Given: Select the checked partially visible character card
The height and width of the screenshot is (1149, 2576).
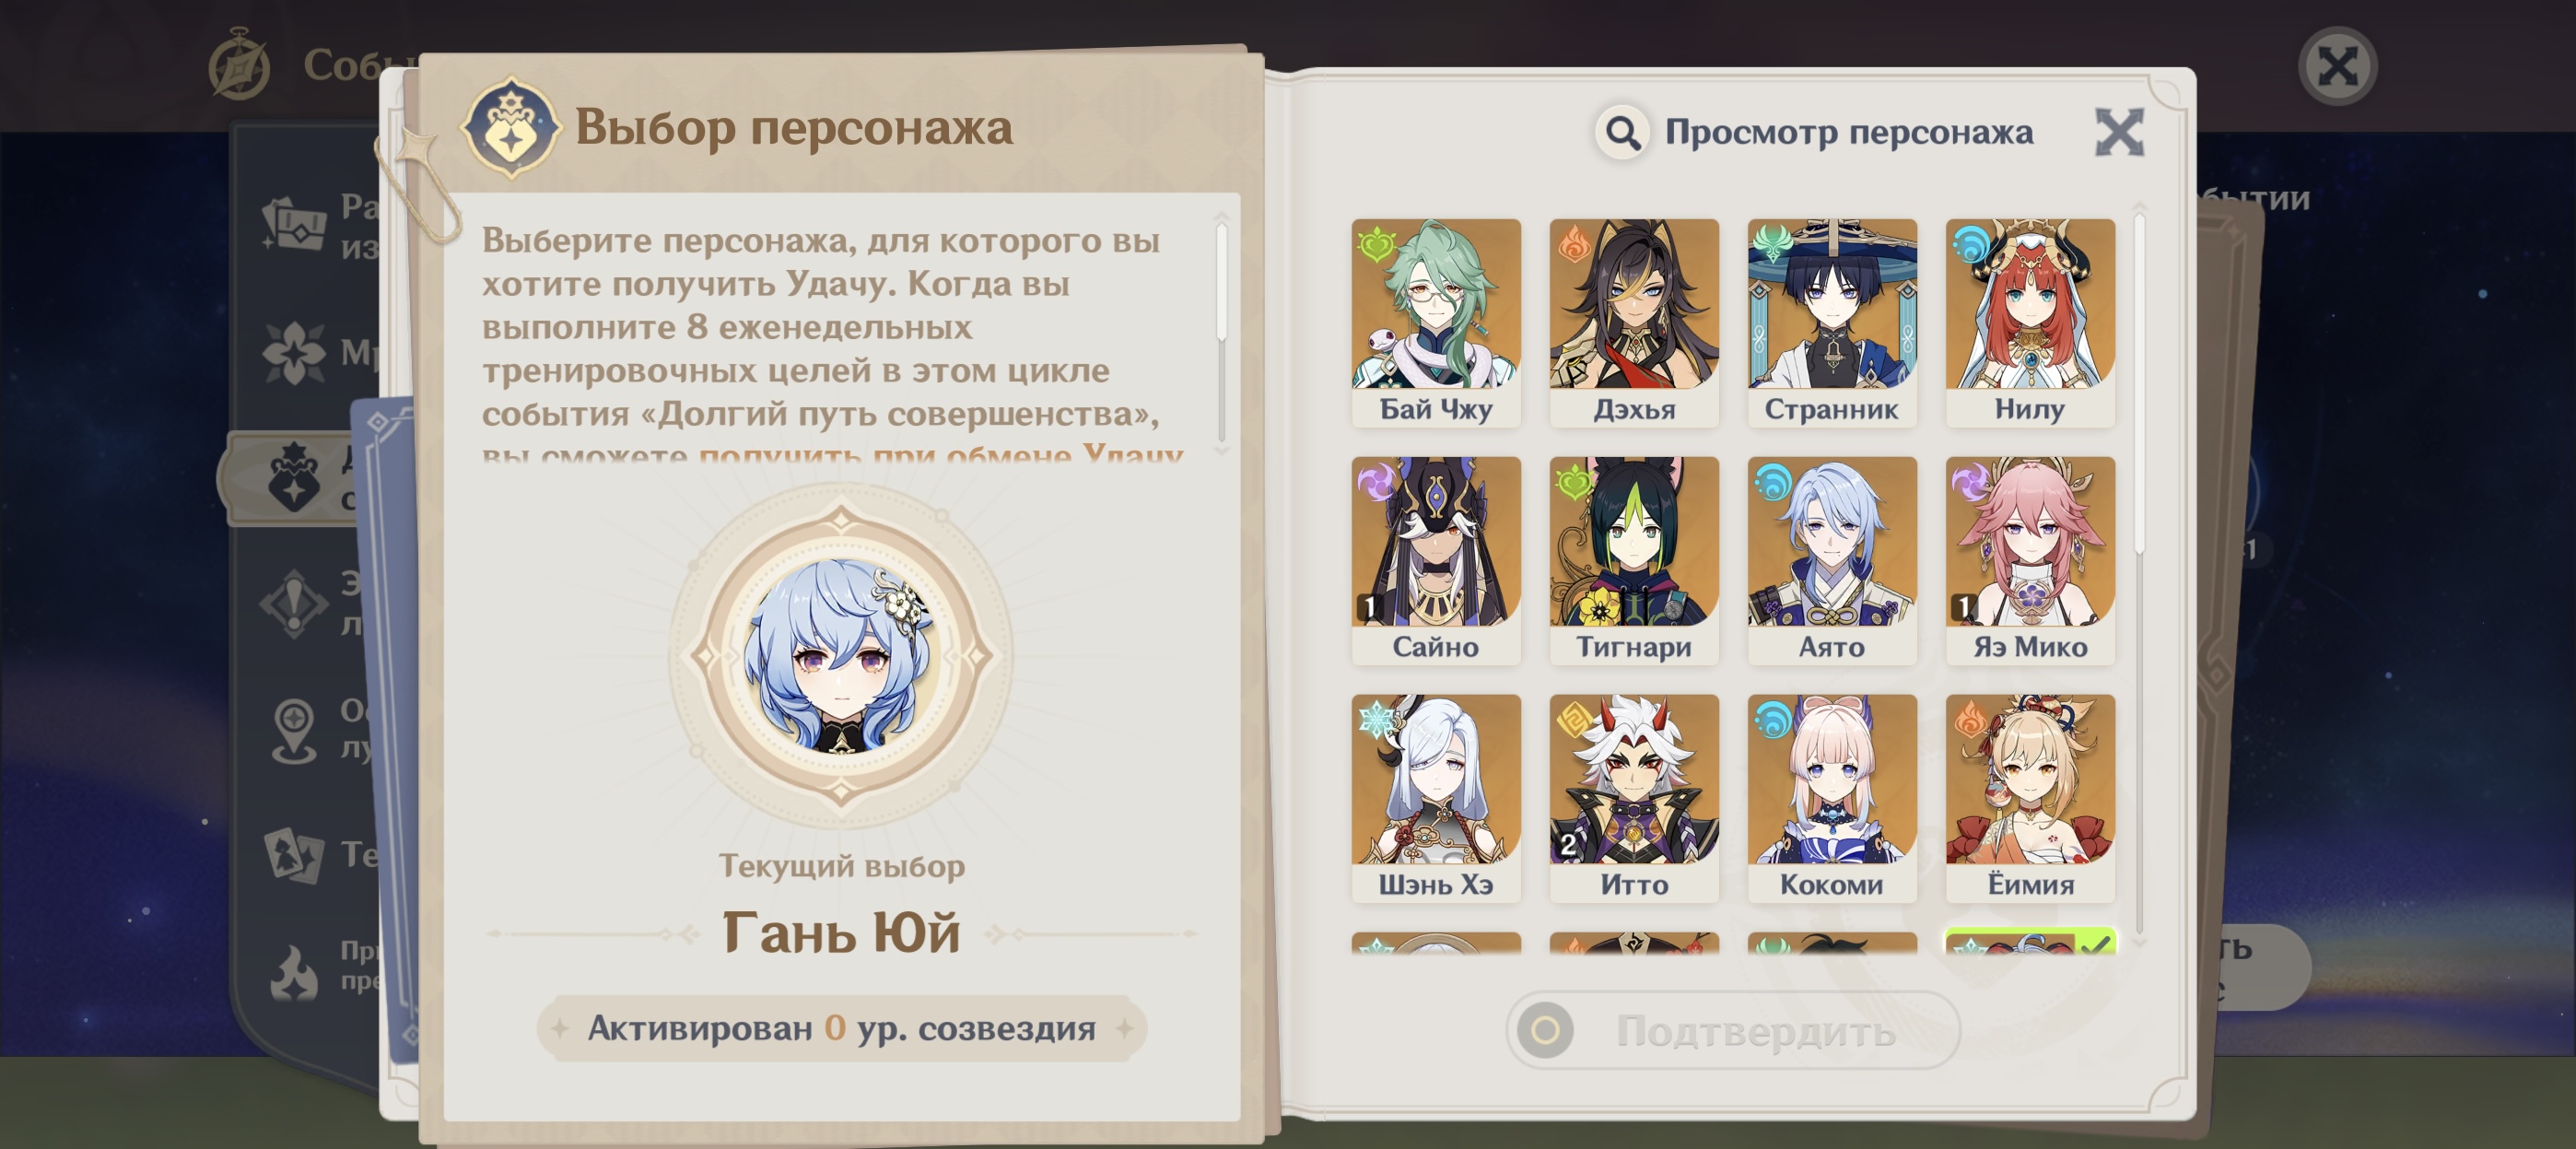Looking at the screenshot, I should (2030, 942).
